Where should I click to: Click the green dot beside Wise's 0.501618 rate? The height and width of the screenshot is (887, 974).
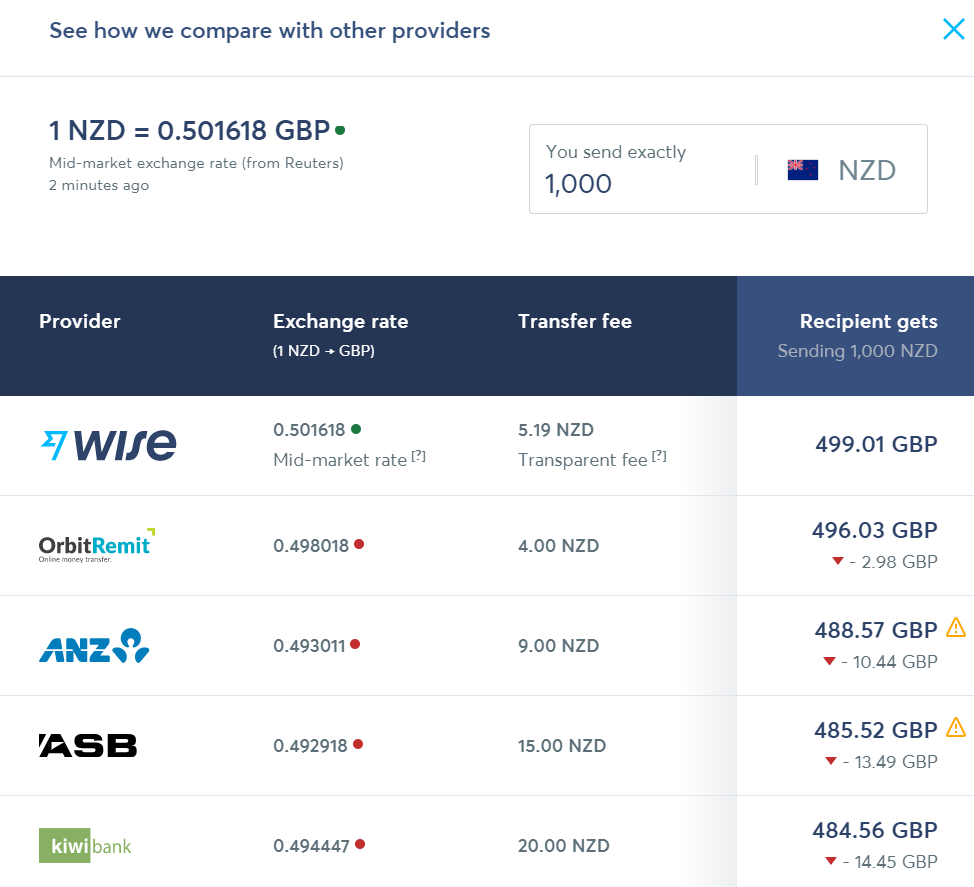[356, 429]
